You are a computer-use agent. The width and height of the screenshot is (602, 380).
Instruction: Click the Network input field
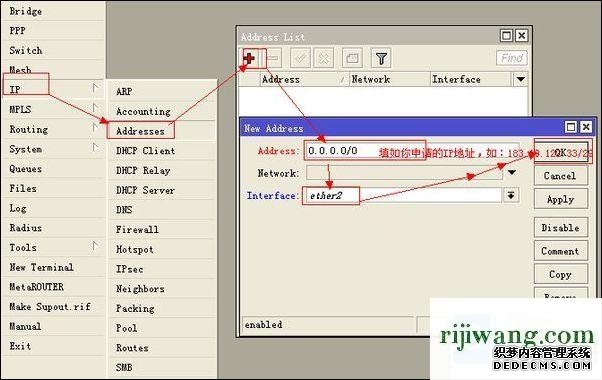tap(404, 173)
